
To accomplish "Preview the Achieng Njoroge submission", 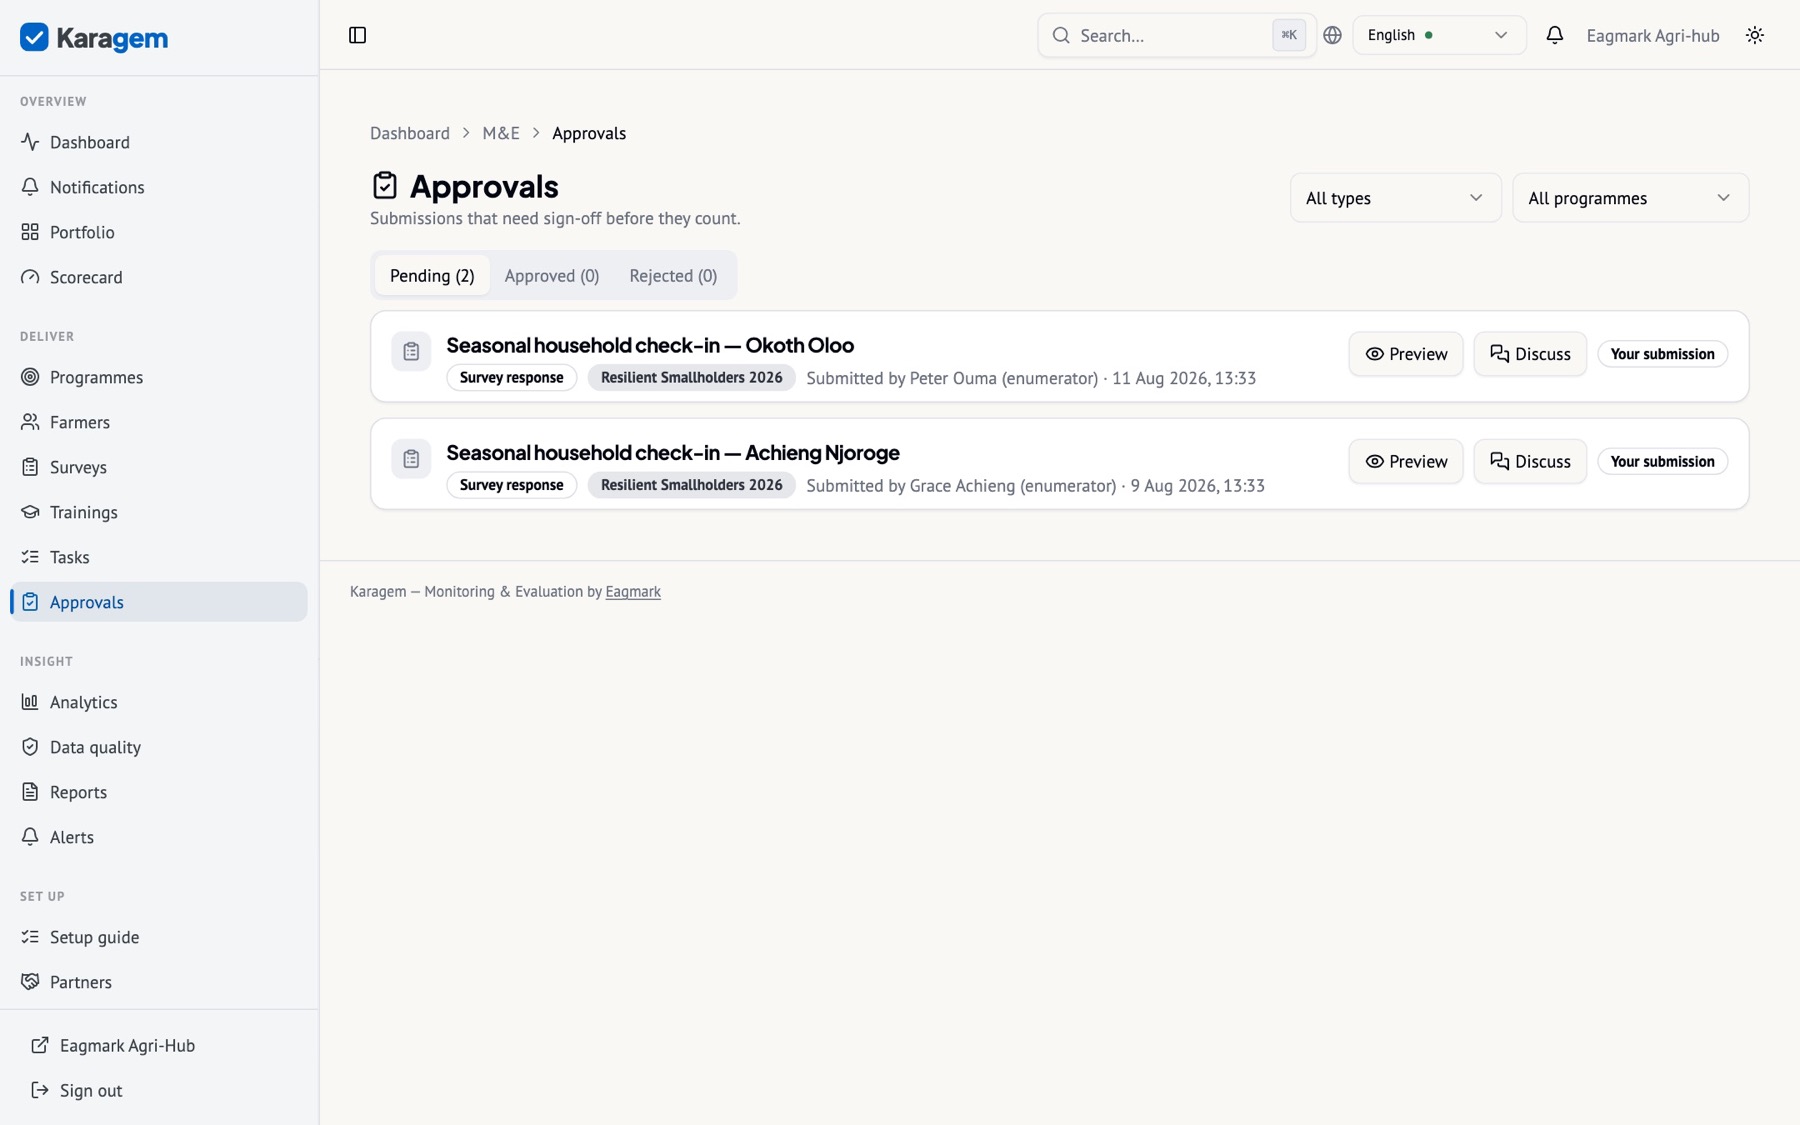I will [x=1405, y=461].
